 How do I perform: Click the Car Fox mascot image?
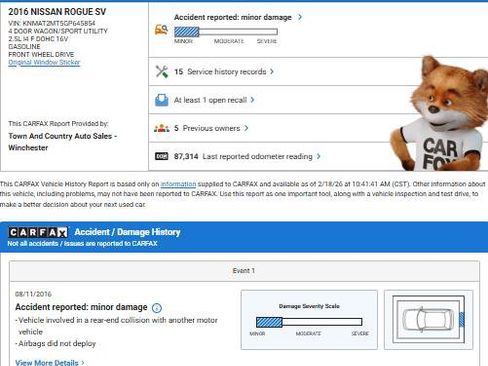coord(439,113)
